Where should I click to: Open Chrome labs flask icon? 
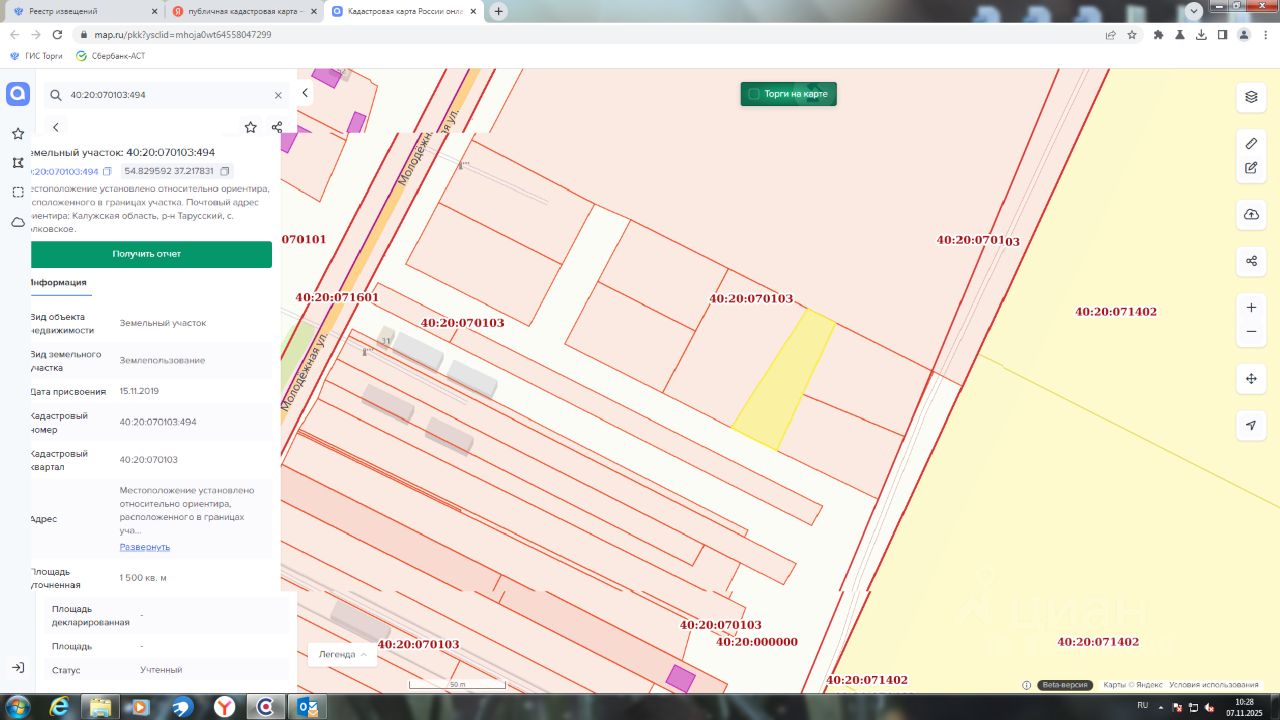pos(1180,34)
